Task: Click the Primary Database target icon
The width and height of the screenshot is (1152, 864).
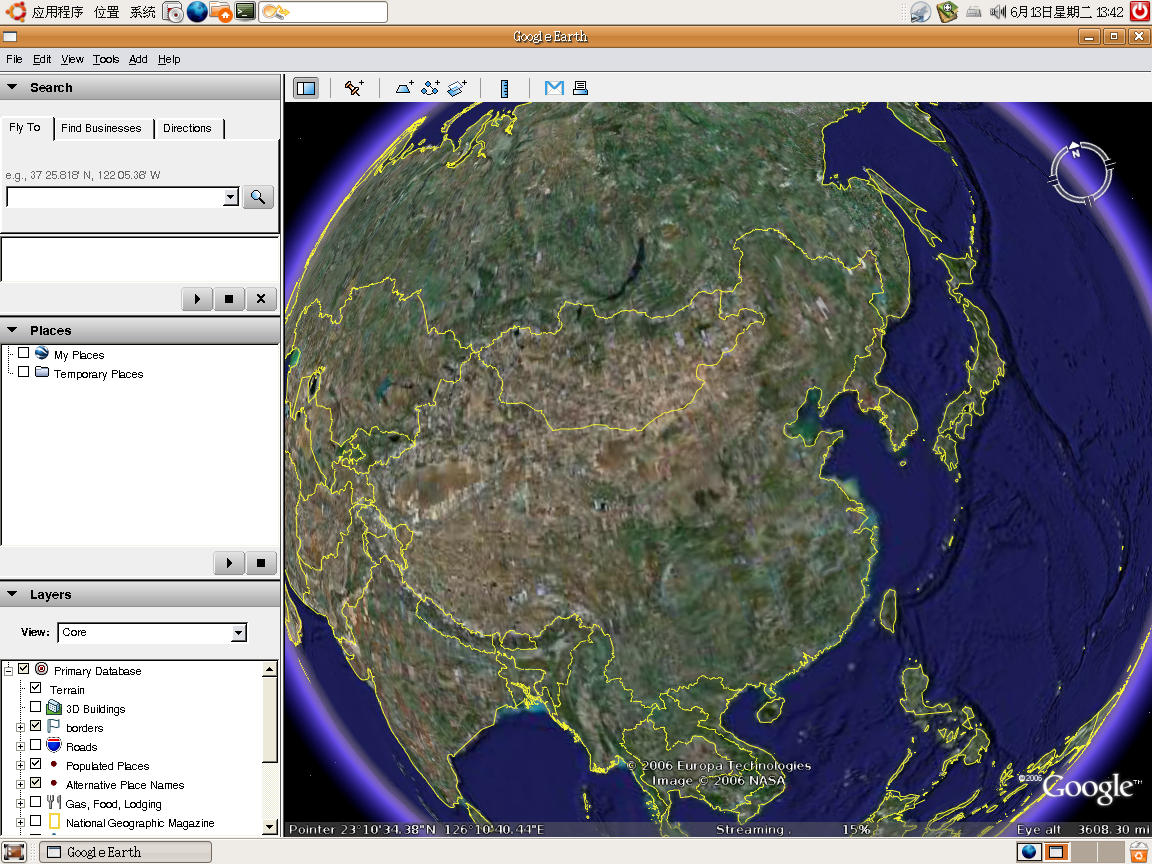Action: [x=42, y=669]
